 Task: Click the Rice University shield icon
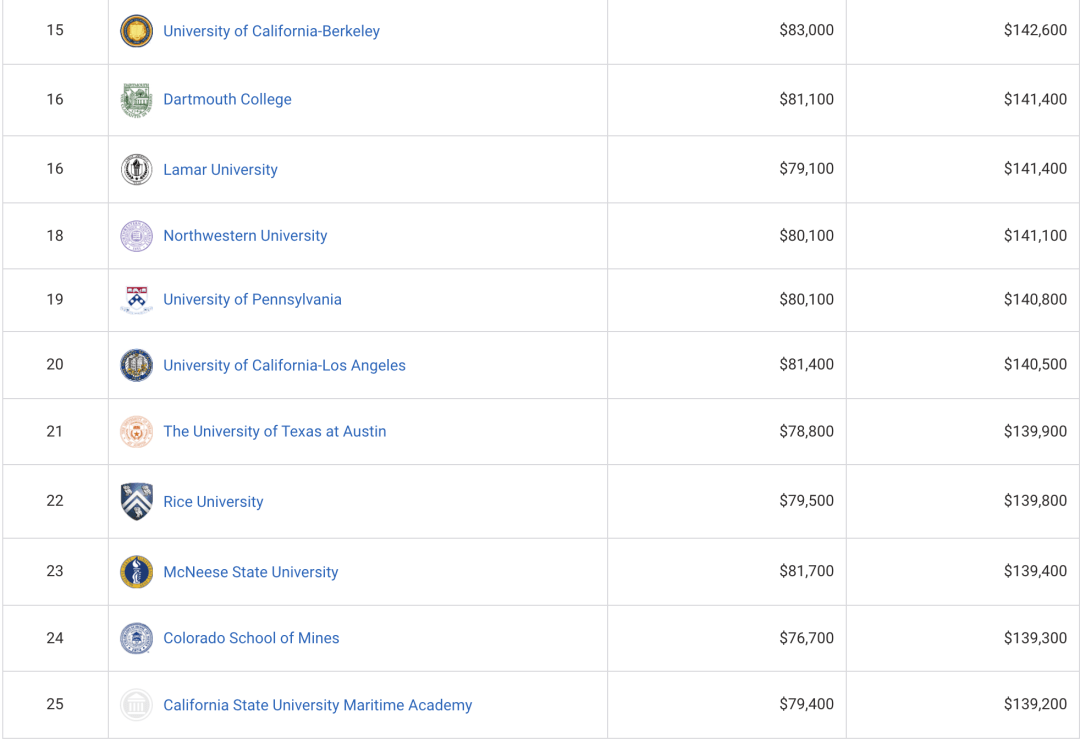136,502
